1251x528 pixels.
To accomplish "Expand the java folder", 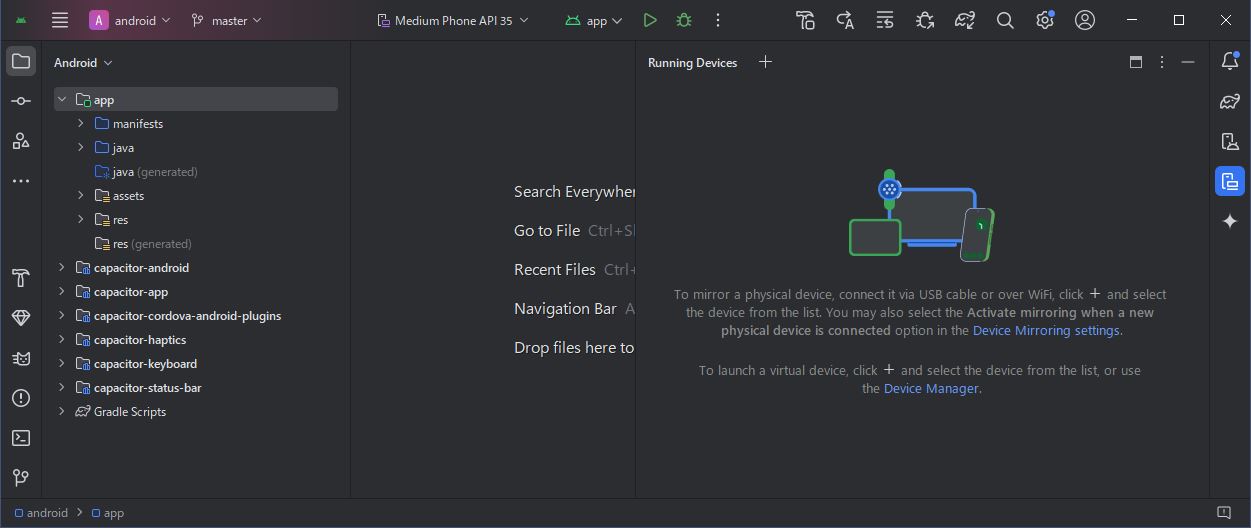I will click(x=81, y=147).
